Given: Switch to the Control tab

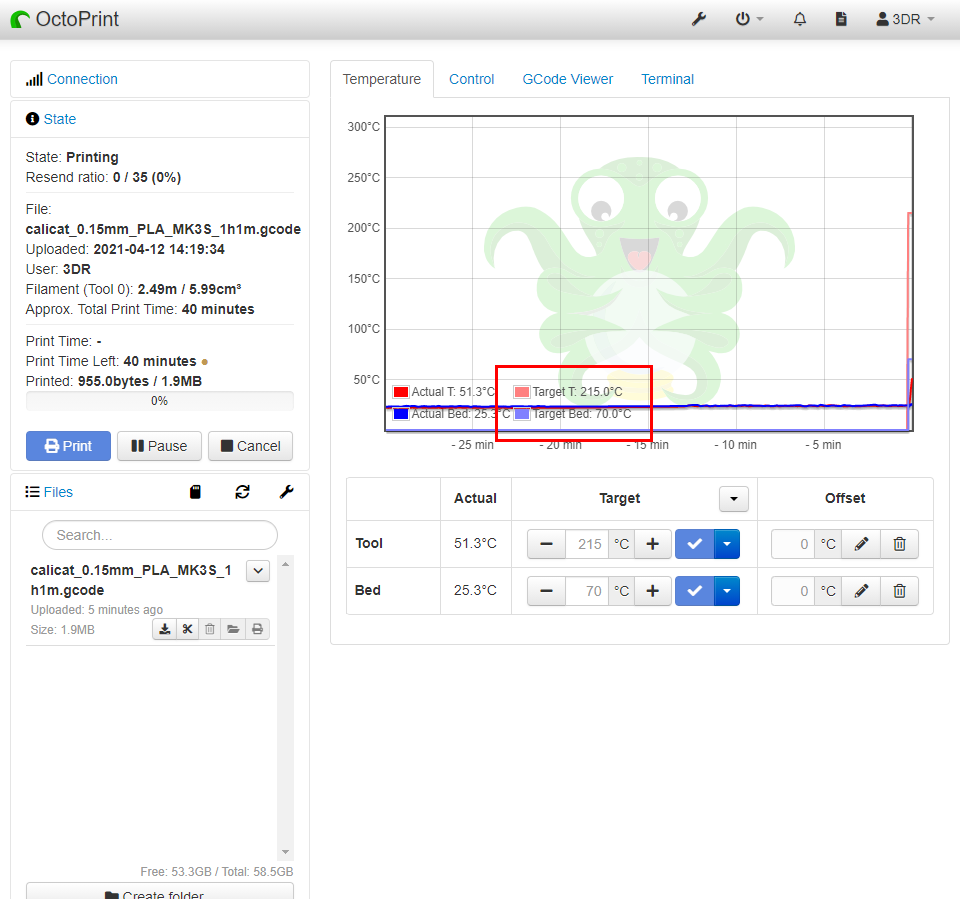Looking at the screenshot, I should 471,79.
